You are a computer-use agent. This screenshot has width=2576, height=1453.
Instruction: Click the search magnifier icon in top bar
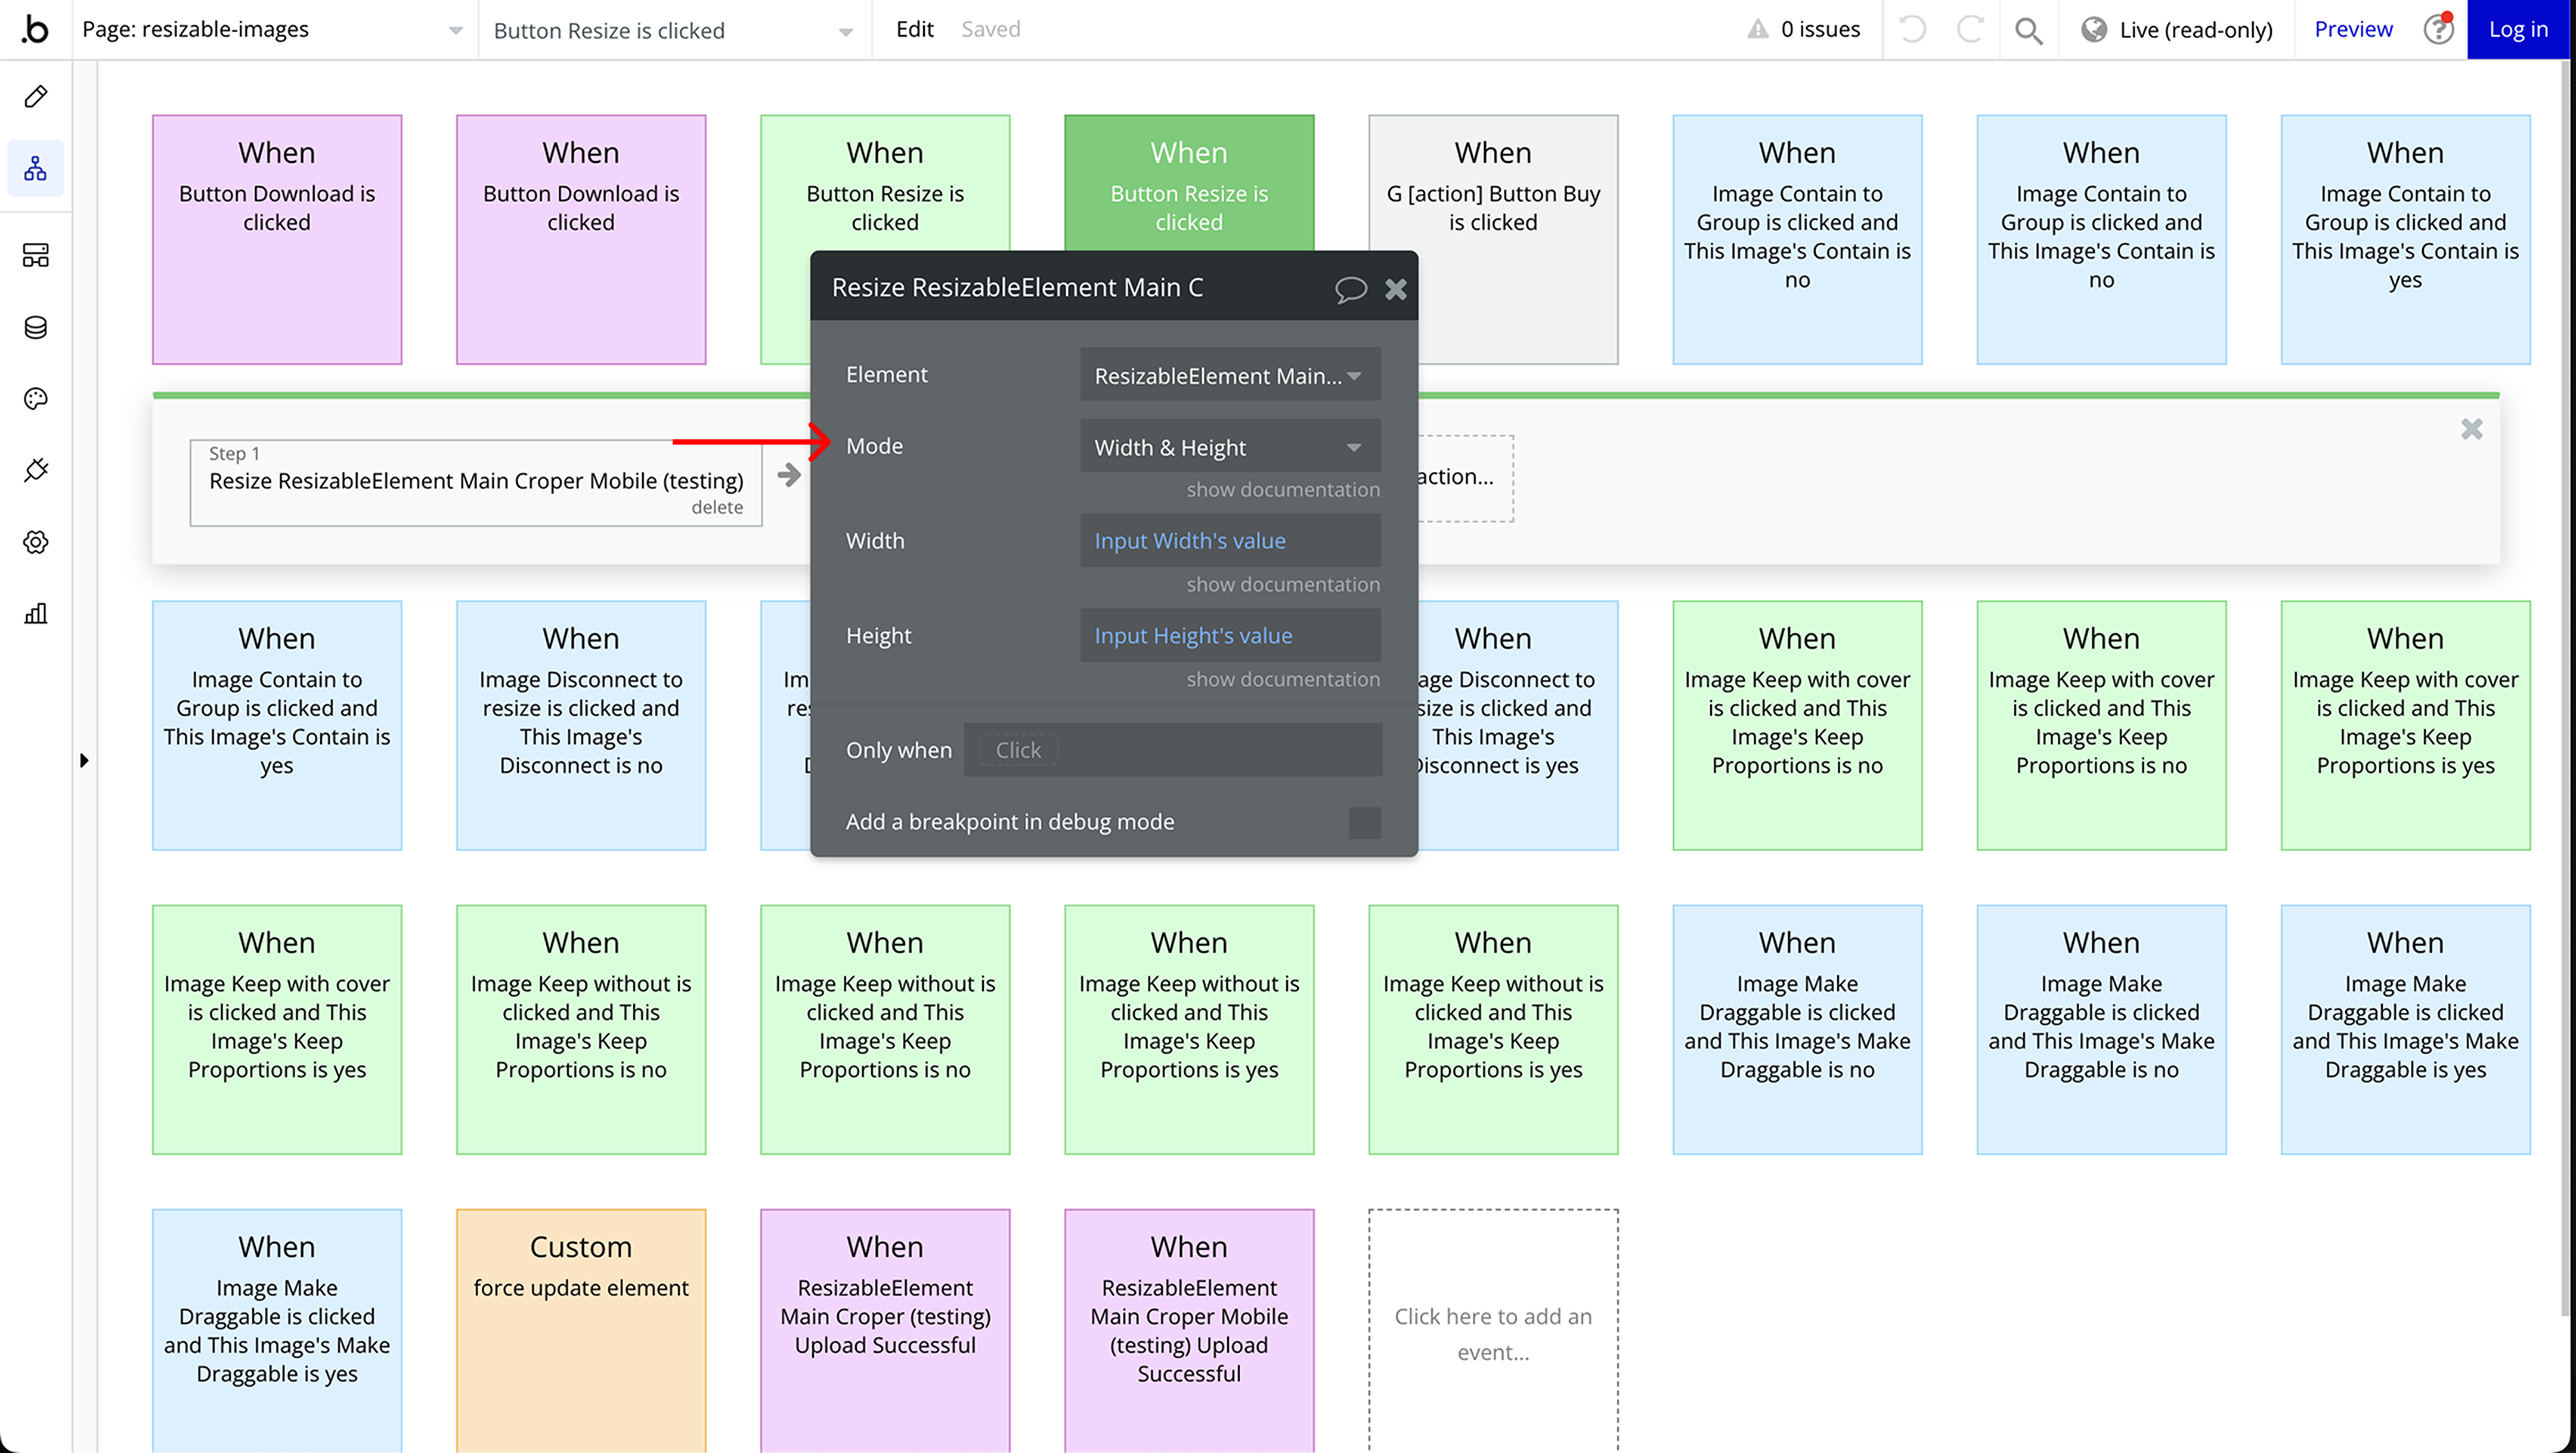pos(2028,30)
